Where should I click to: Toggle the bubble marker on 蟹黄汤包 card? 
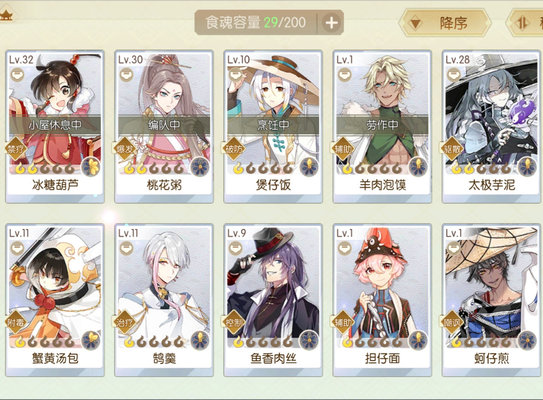coord(17,248)
